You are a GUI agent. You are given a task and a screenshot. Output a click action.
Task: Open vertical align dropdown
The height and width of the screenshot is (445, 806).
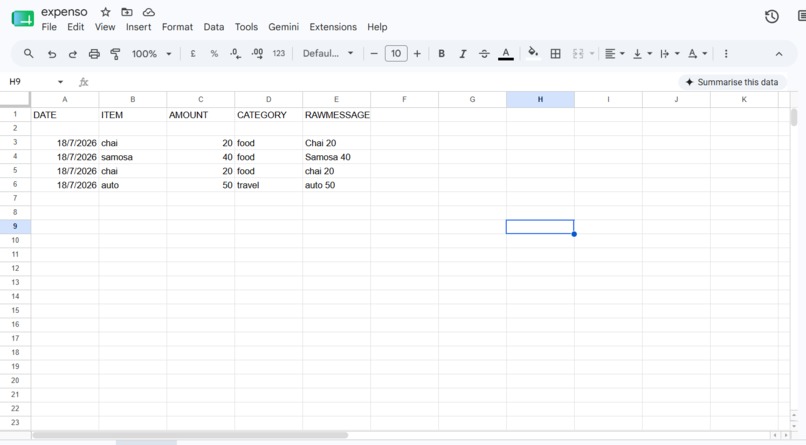(642, 53)
